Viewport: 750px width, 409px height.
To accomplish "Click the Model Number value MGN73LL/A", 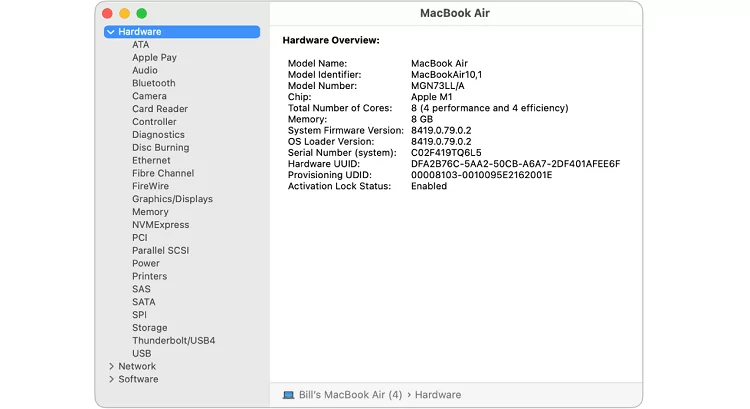I will pos(438,86).
